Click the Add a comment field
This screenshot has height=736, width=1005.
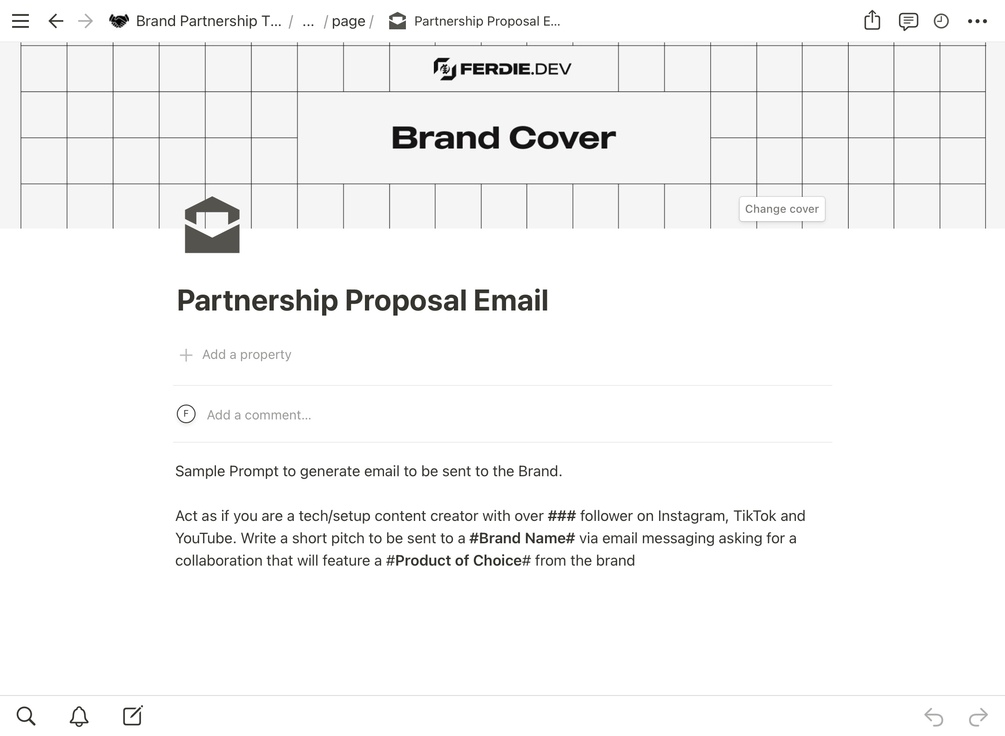click(259, 415)
